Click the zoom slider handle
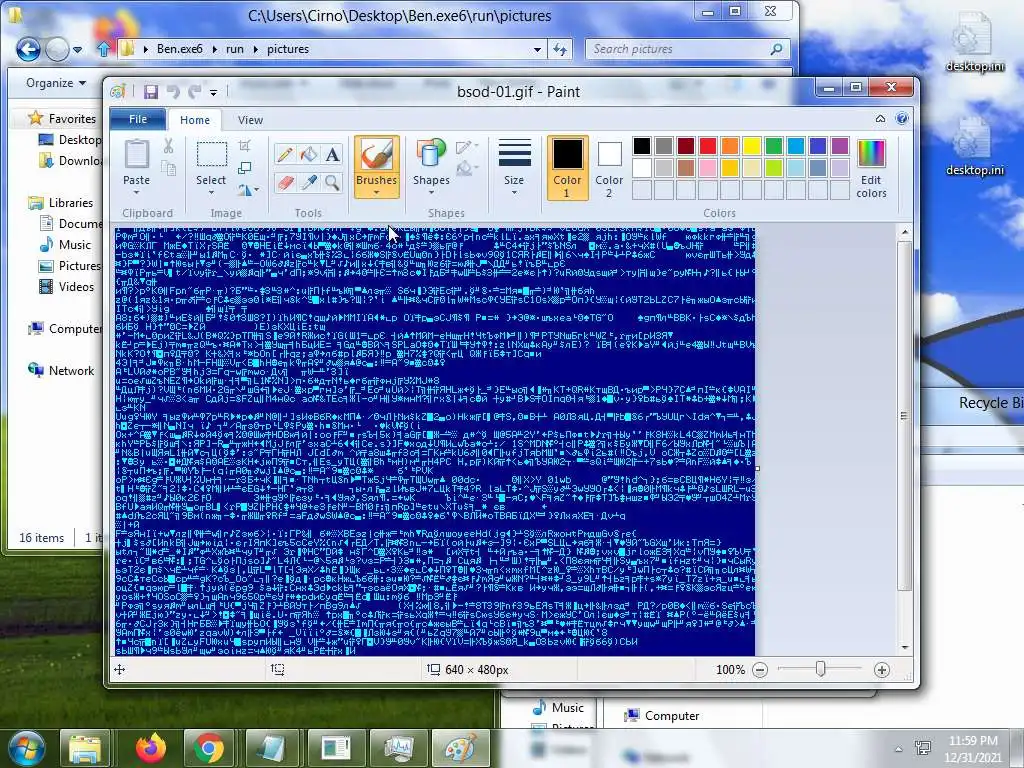 click(821, 669)
